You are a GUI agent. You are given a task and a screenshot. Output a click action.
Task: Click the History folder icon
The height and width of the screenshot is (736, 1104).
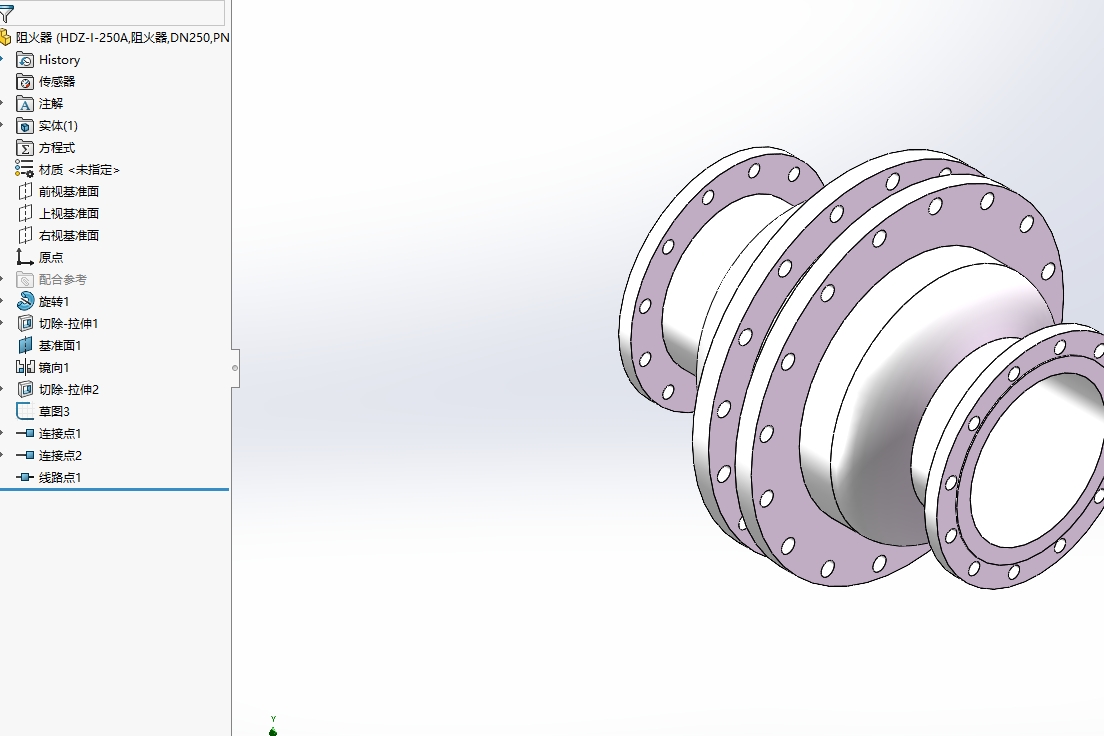coord(25,60)
